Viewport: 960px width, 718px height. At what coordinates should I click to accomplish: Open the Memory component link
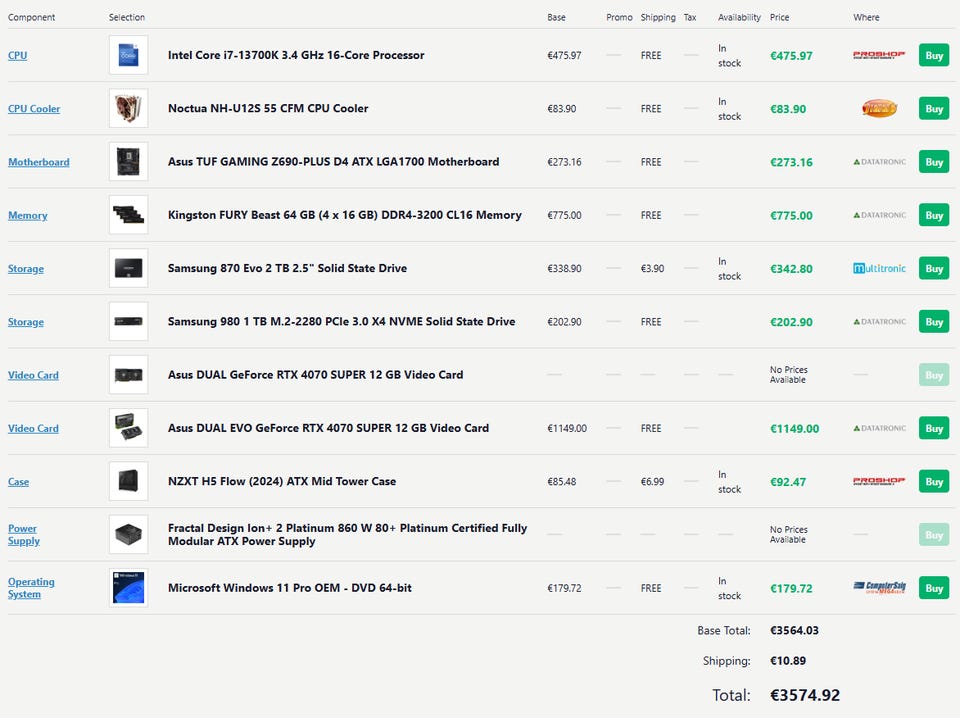coord(28,215)
